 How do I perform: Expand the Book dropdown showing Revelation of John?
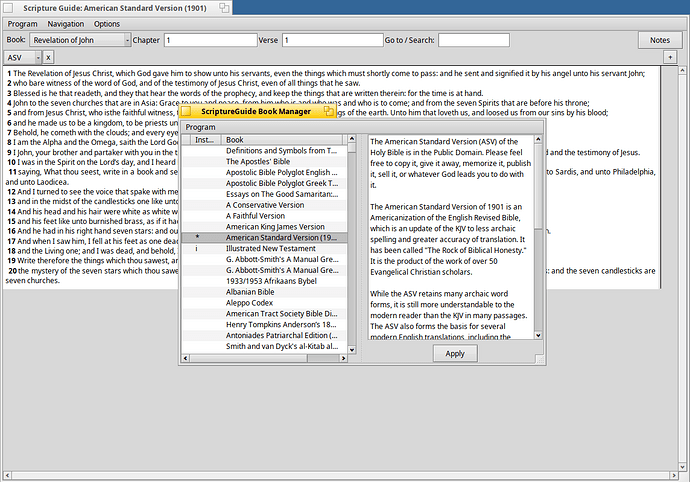pyautogui.click(x=81, y=40)
